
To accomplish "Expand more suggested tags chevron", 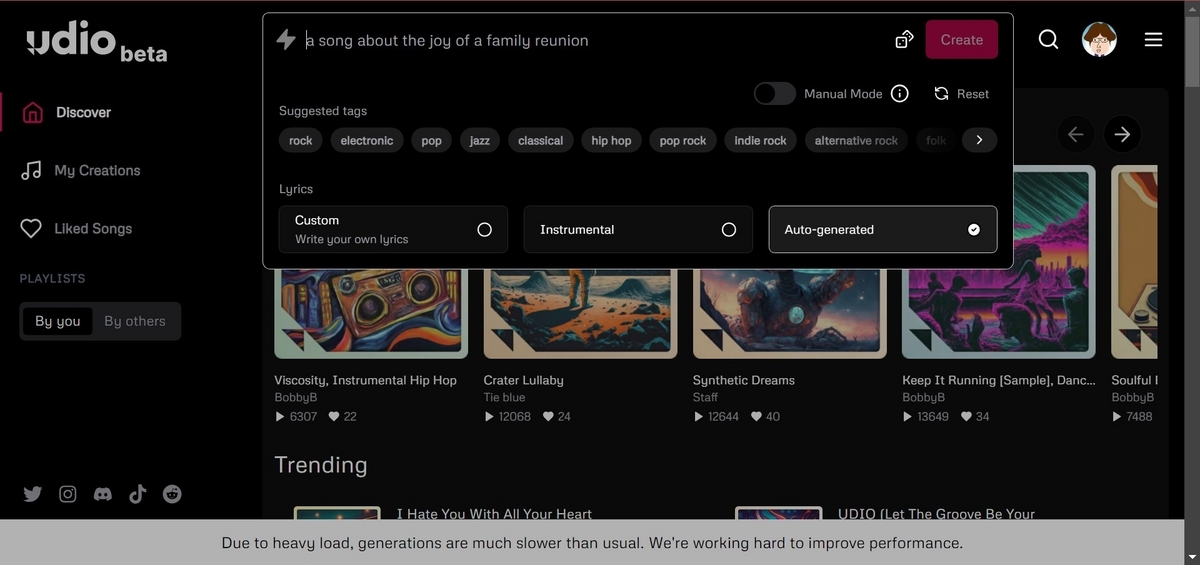I will 979,140.
